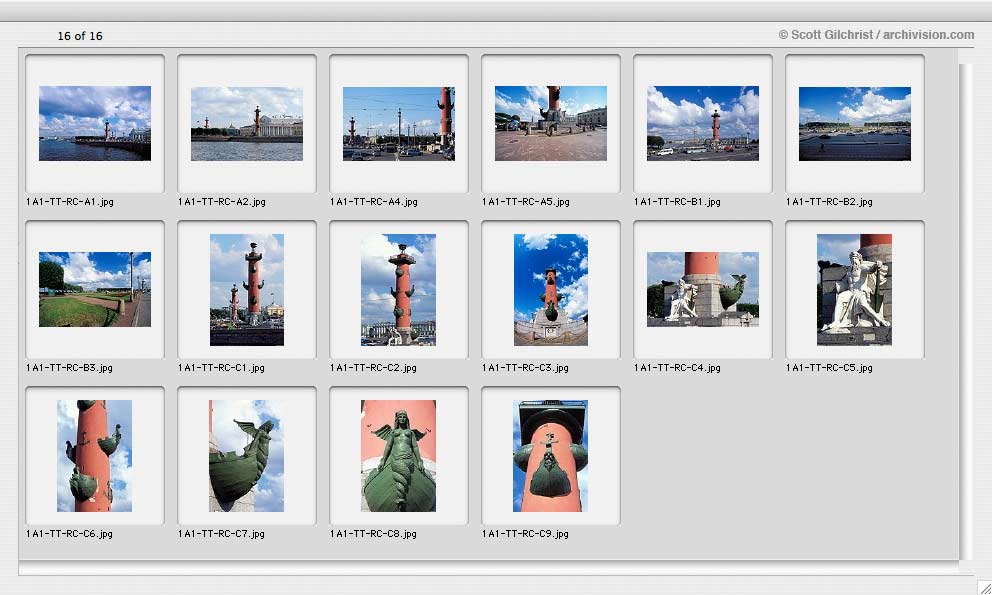992x595 pixels.
Task: Click the file name 1A1-TT-RC-C9.jpg
Action: [x=524, y=534]
